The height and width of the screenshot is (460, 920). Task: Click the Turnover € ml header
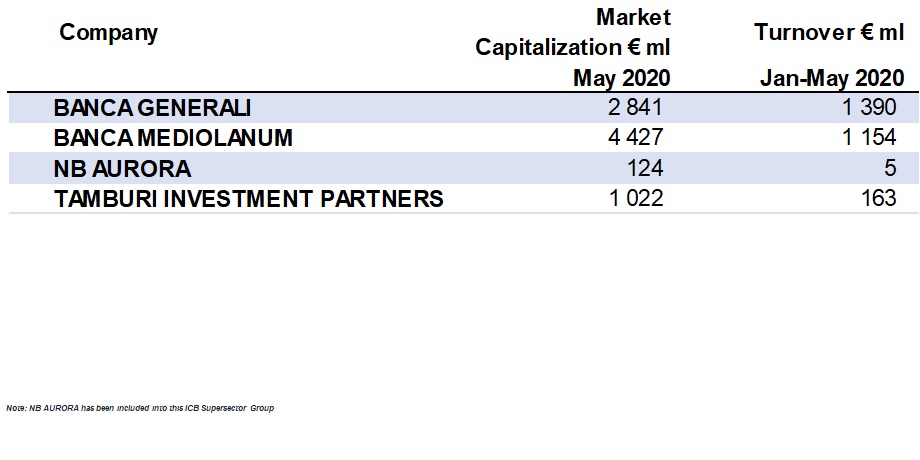[829, 33]
